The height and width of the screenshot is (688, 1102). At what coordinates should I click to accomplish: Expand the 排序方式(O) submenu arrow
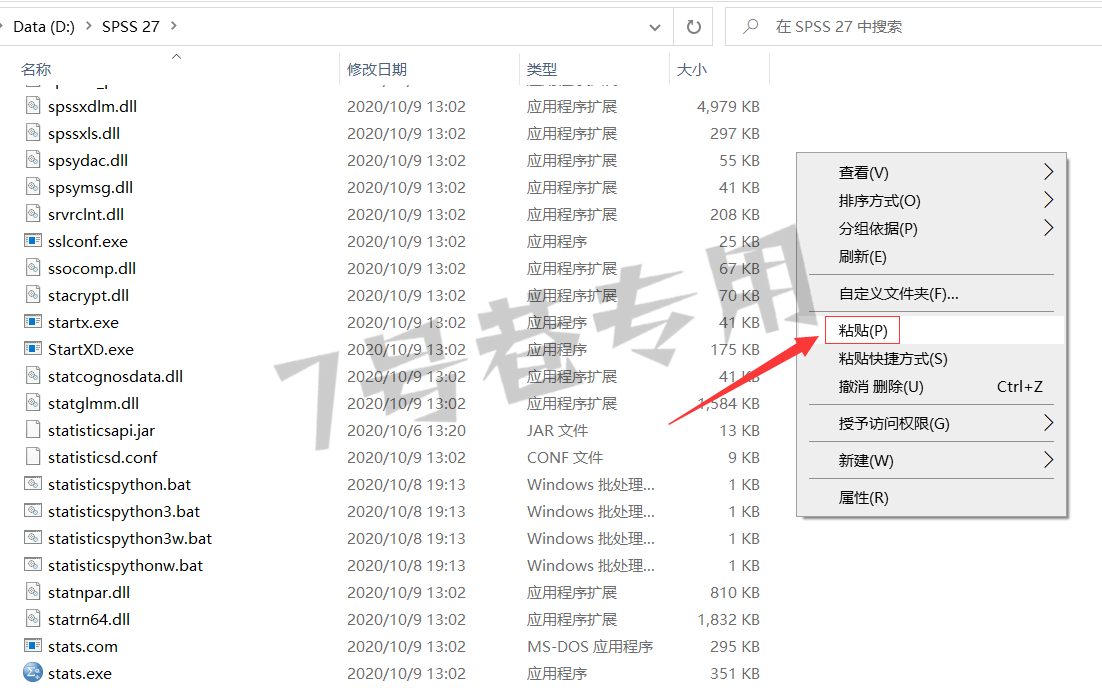[x=1048, y=200]
